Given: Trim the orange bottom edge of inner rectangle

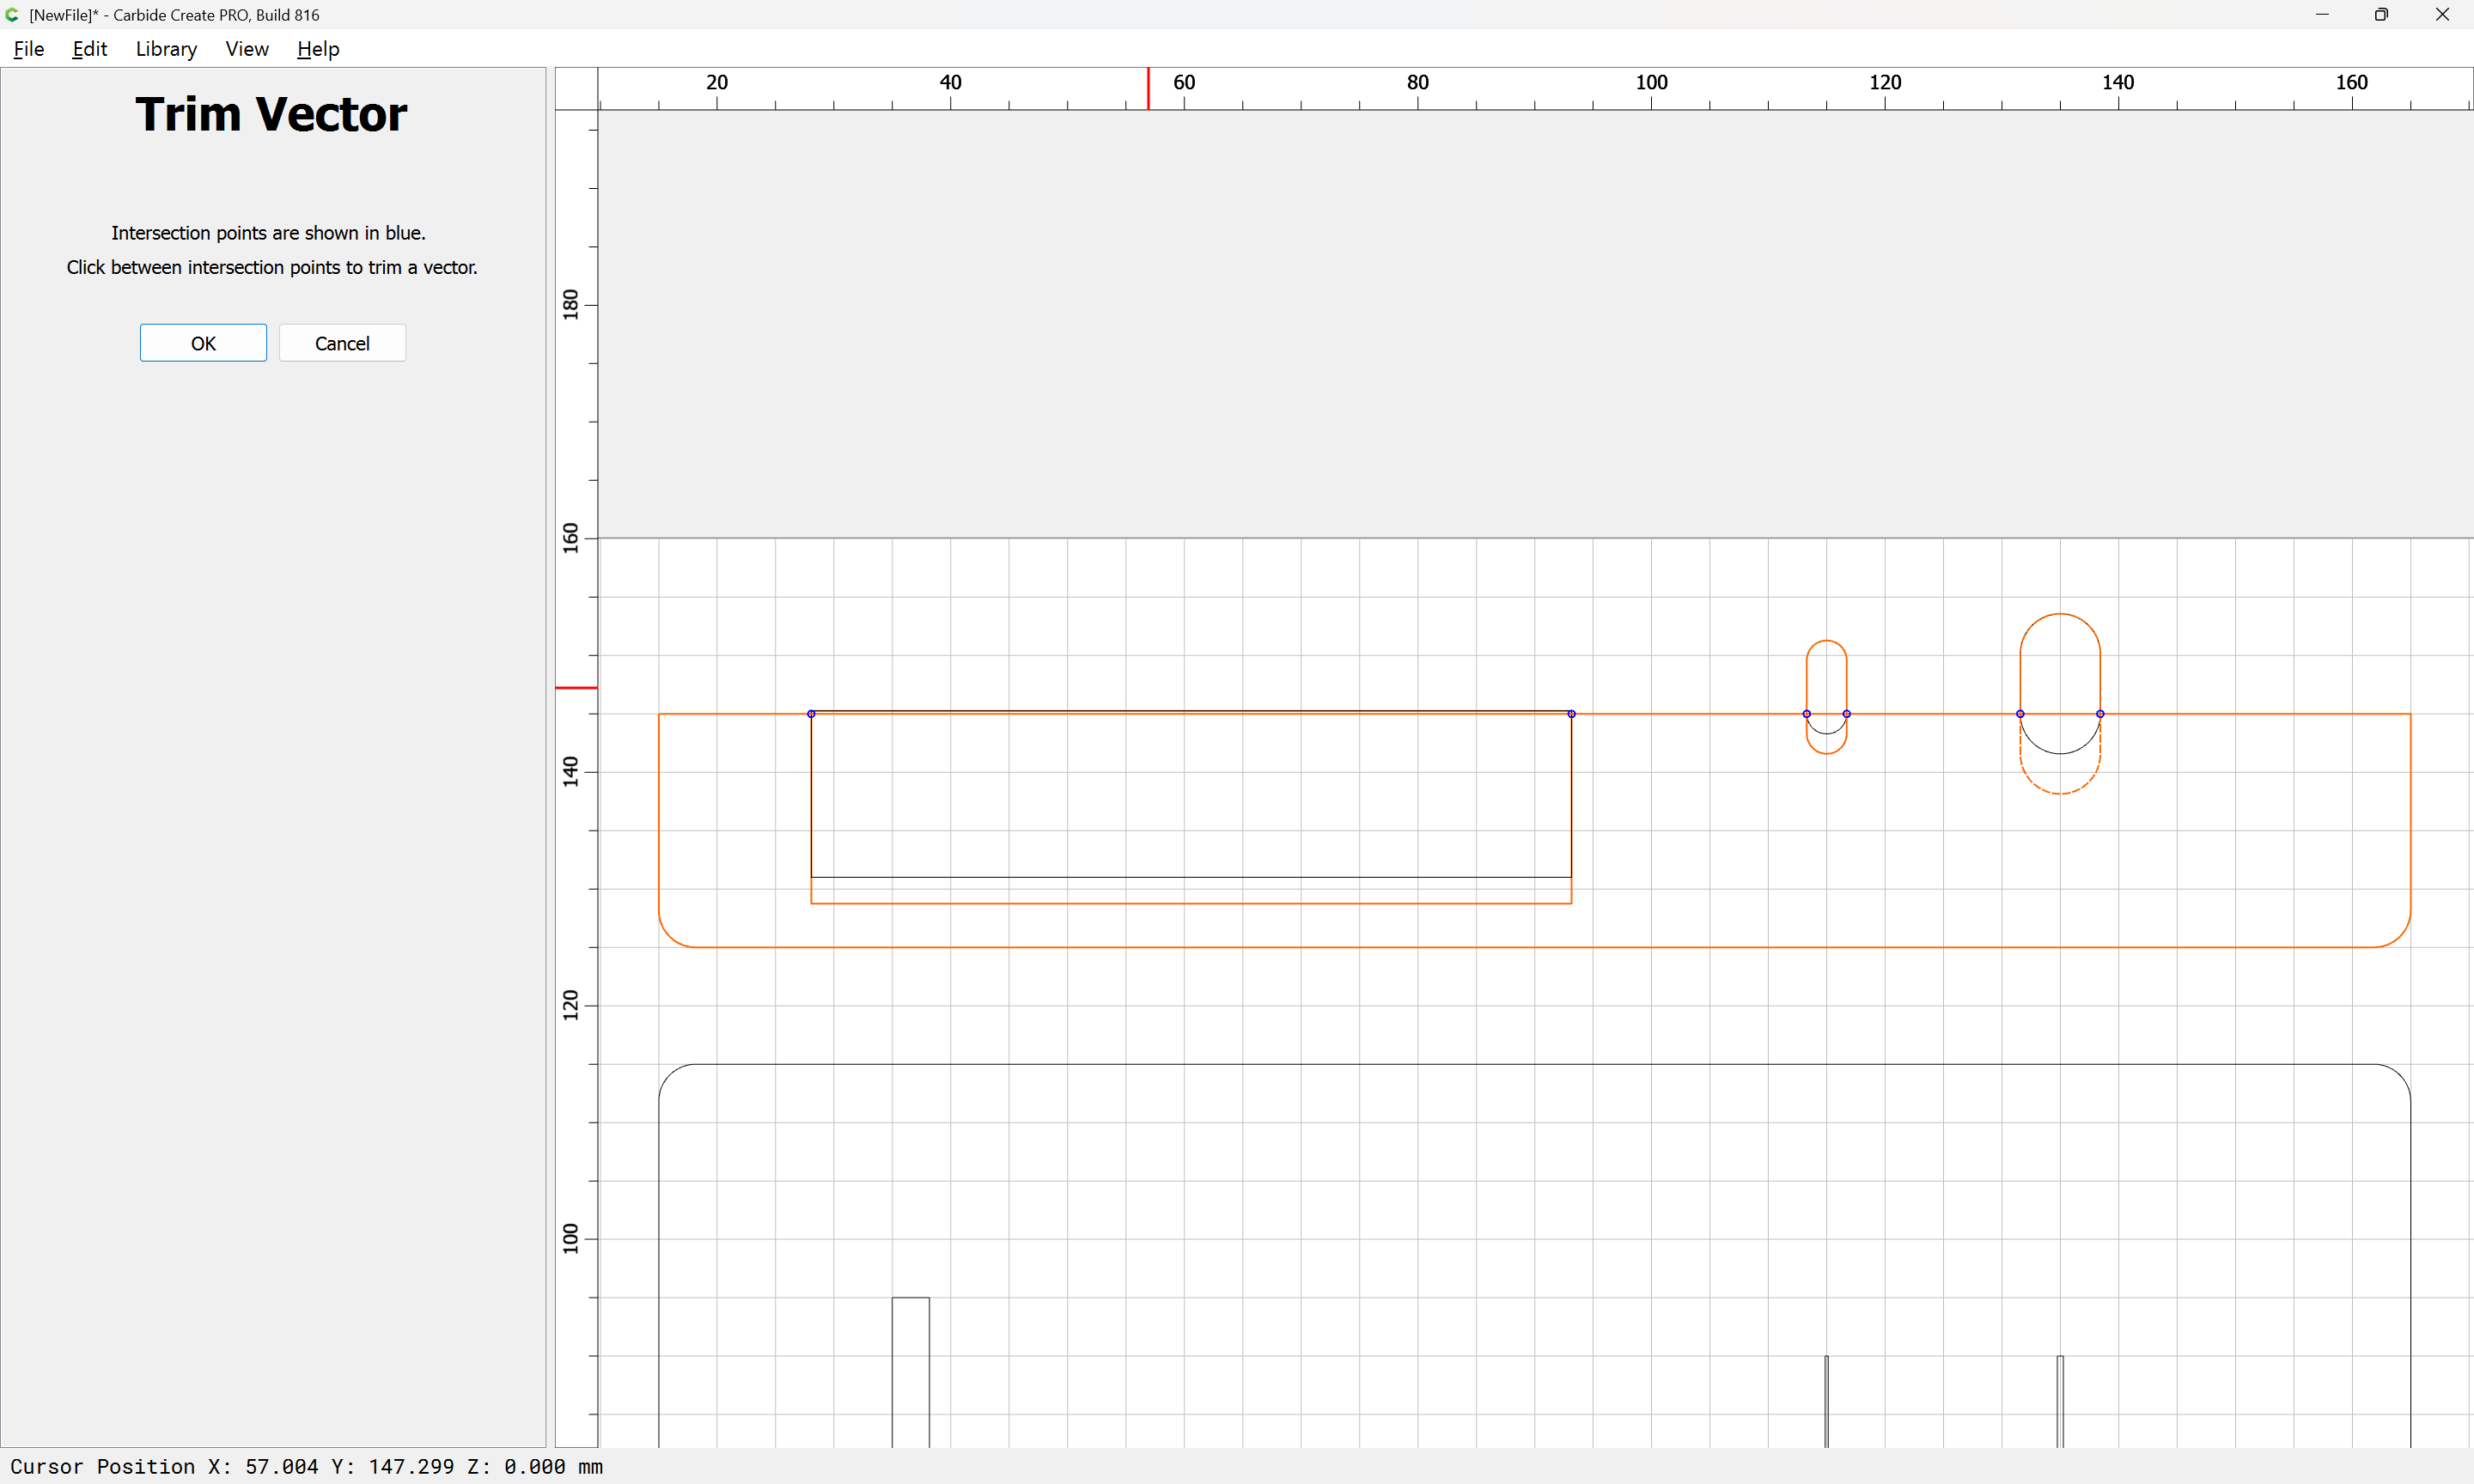Looking at the screenshot, I should 1190,903.
